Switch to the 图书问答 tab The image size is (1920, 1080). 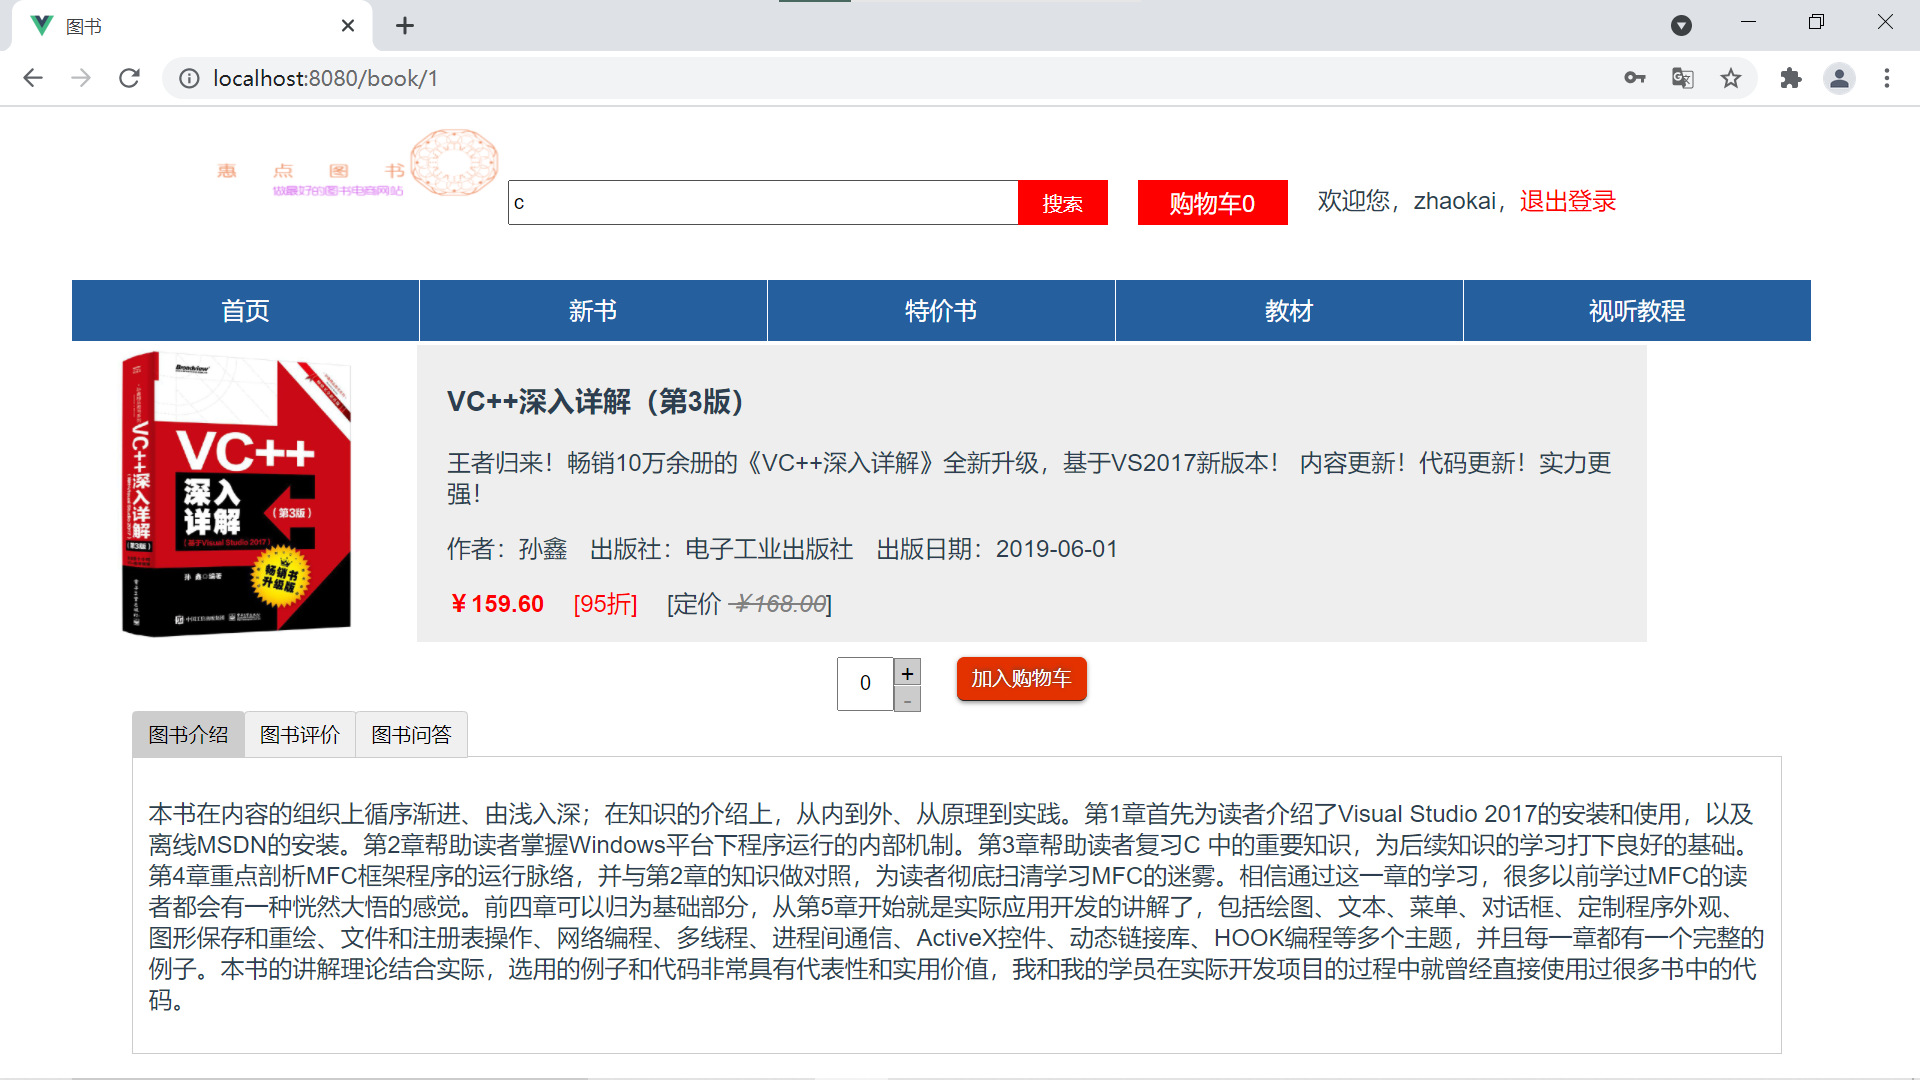(411, 734)
